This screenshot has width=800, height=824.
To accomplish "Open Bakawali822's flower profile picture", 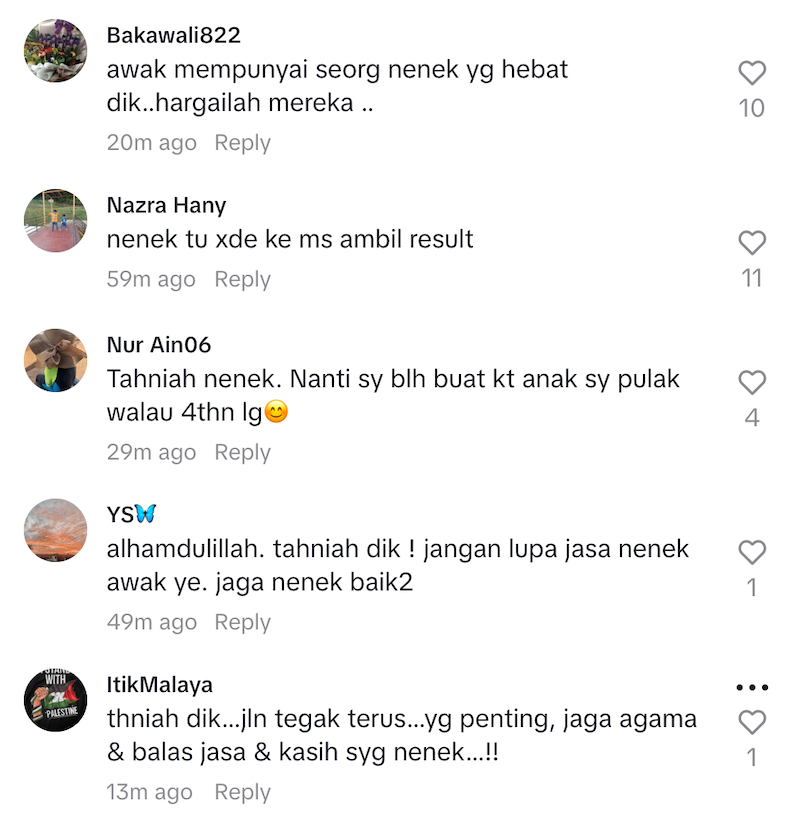I will point(56,51).
